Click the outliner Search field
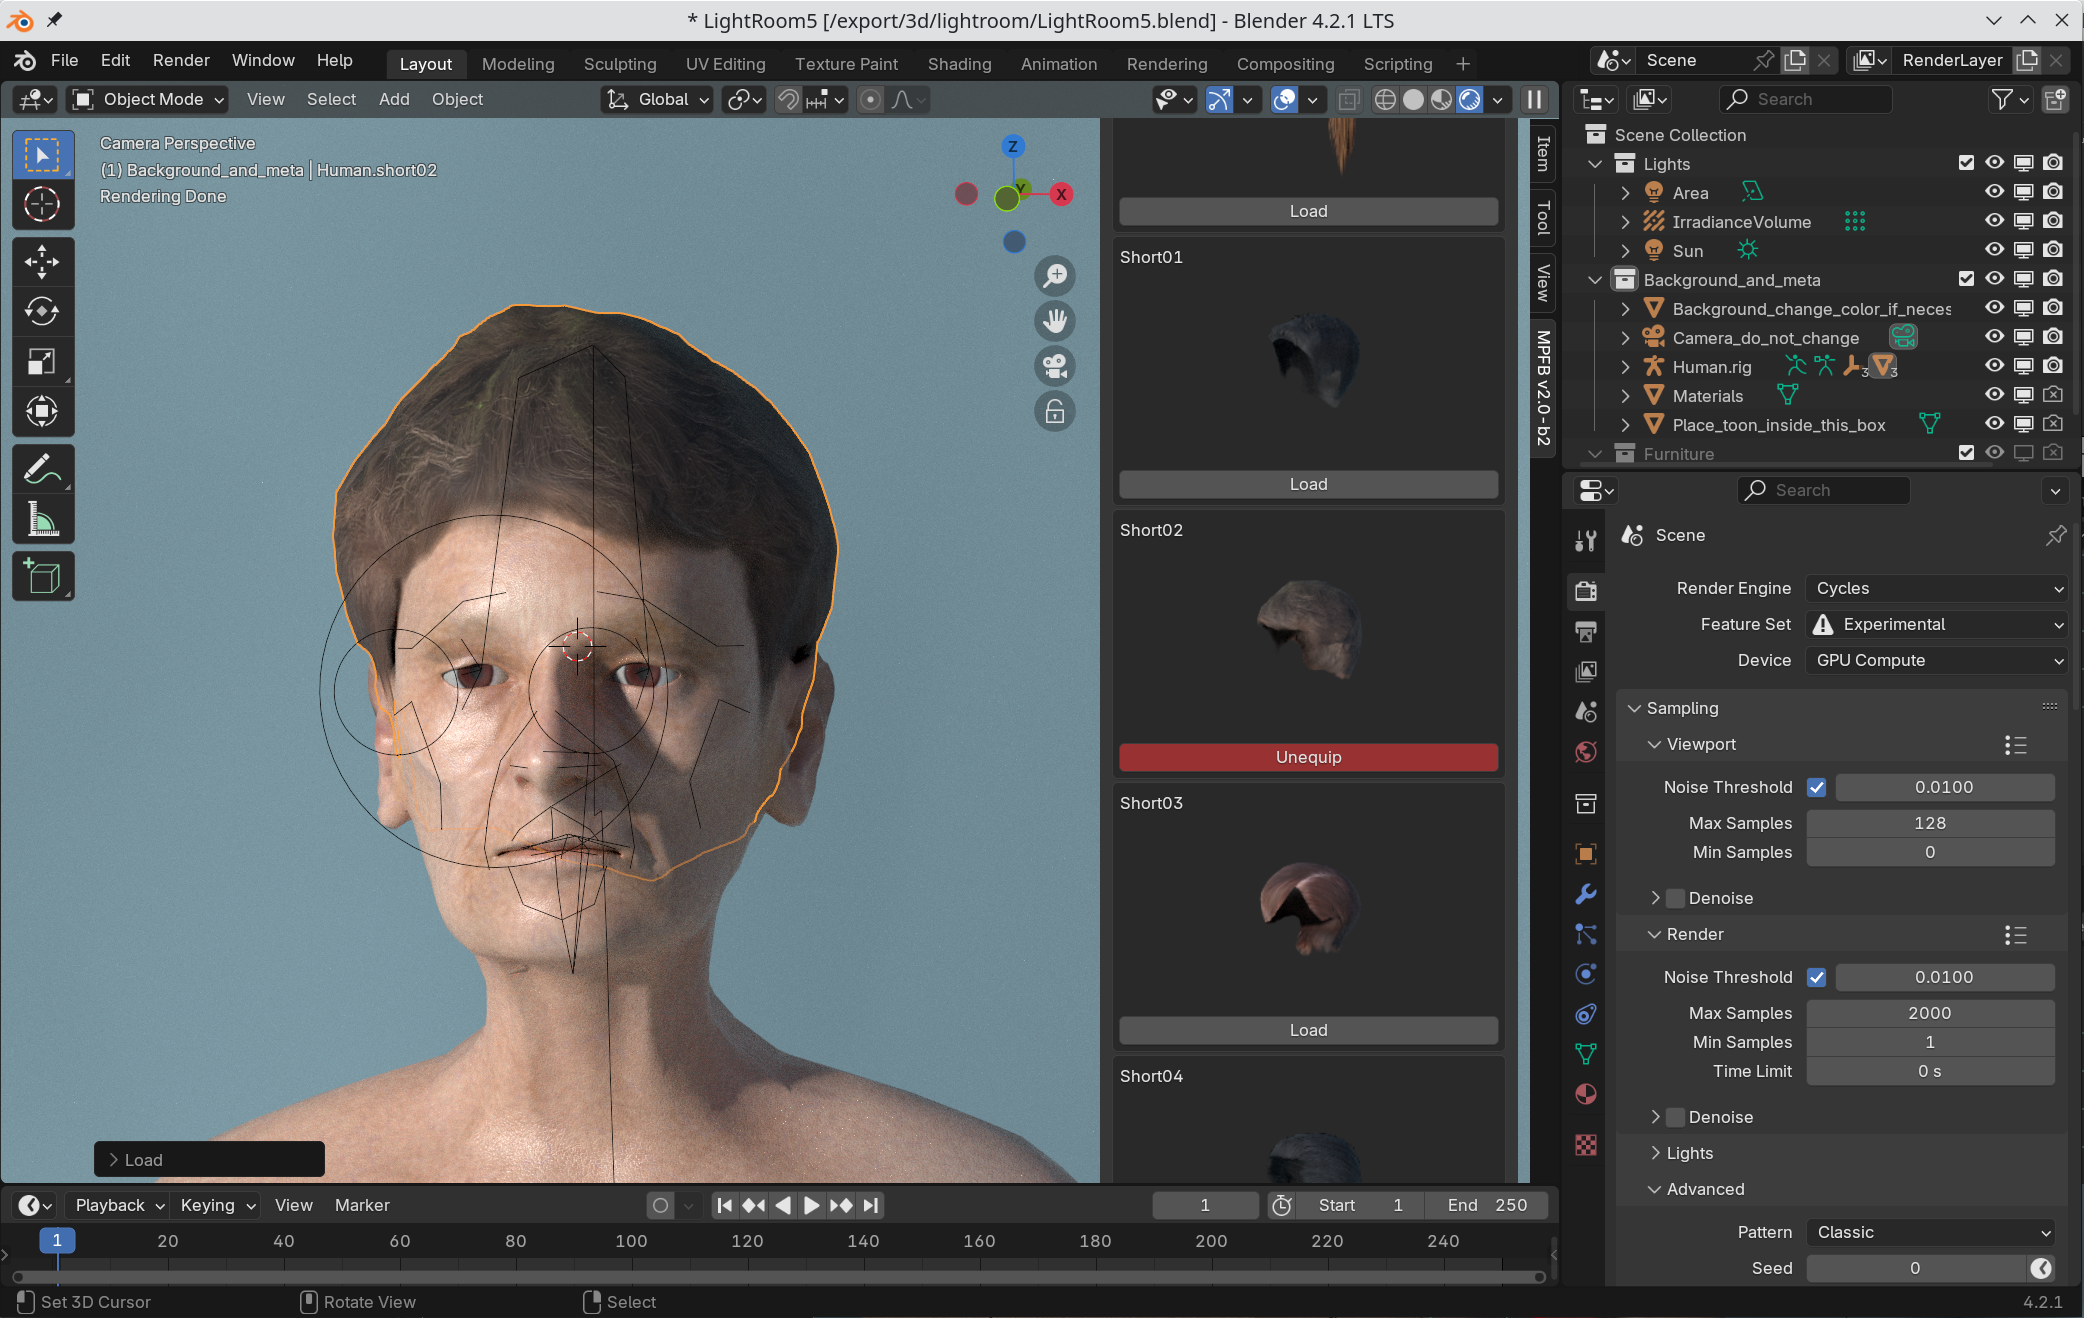Viewport: 2084px width, 1318px height. 1805,99
